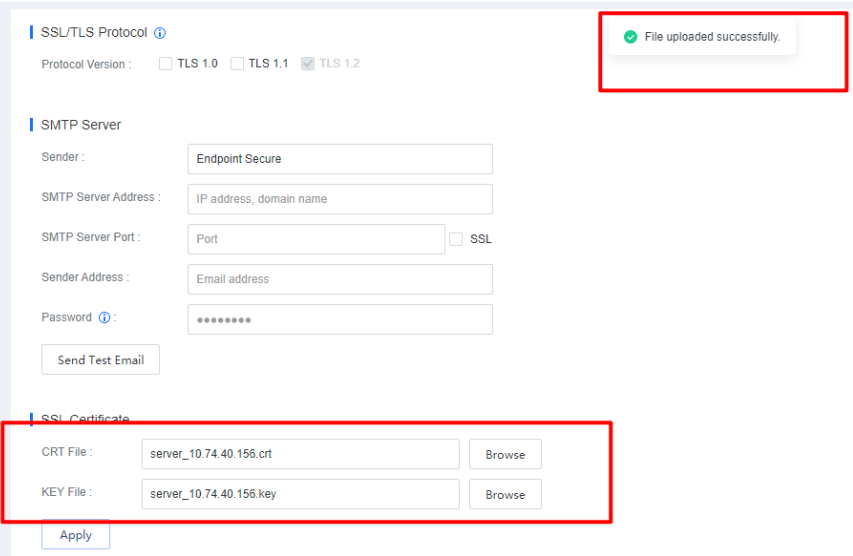Show the Password info tooltip icon

[x=104, y=318]
